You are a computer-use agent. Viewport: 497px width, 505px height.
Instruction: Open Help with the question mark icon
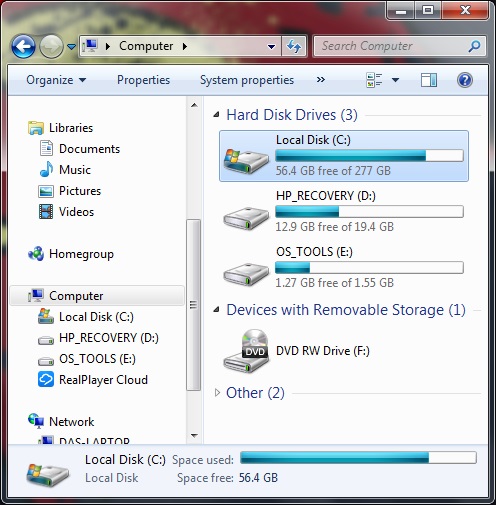[465, 80]
